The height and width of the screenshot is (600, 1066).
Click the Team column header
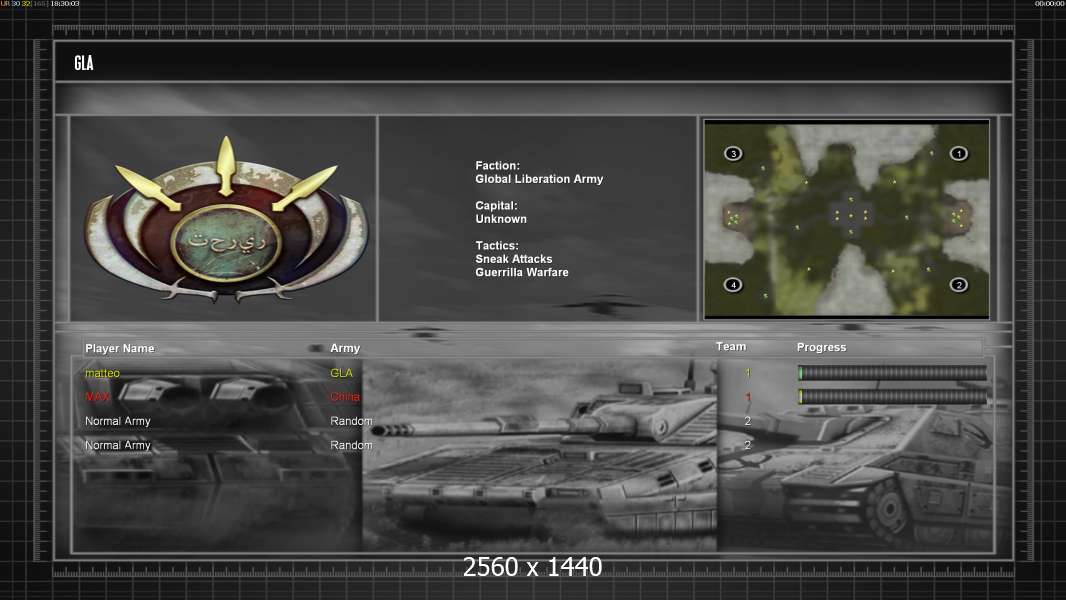731,347
